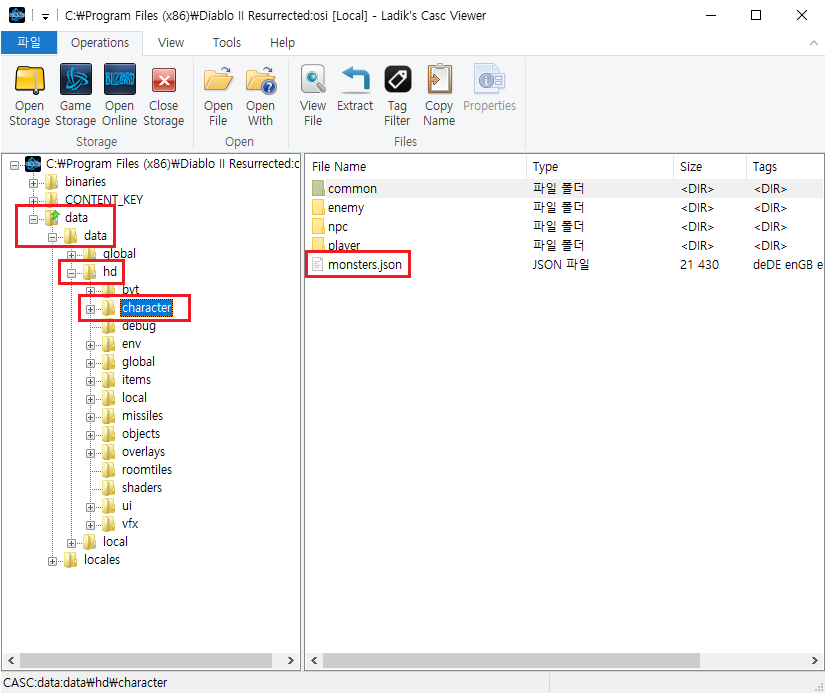Viewport: 826px width, 694px height.
Task: Select the locales folder in tree
Action: [102, 560]
